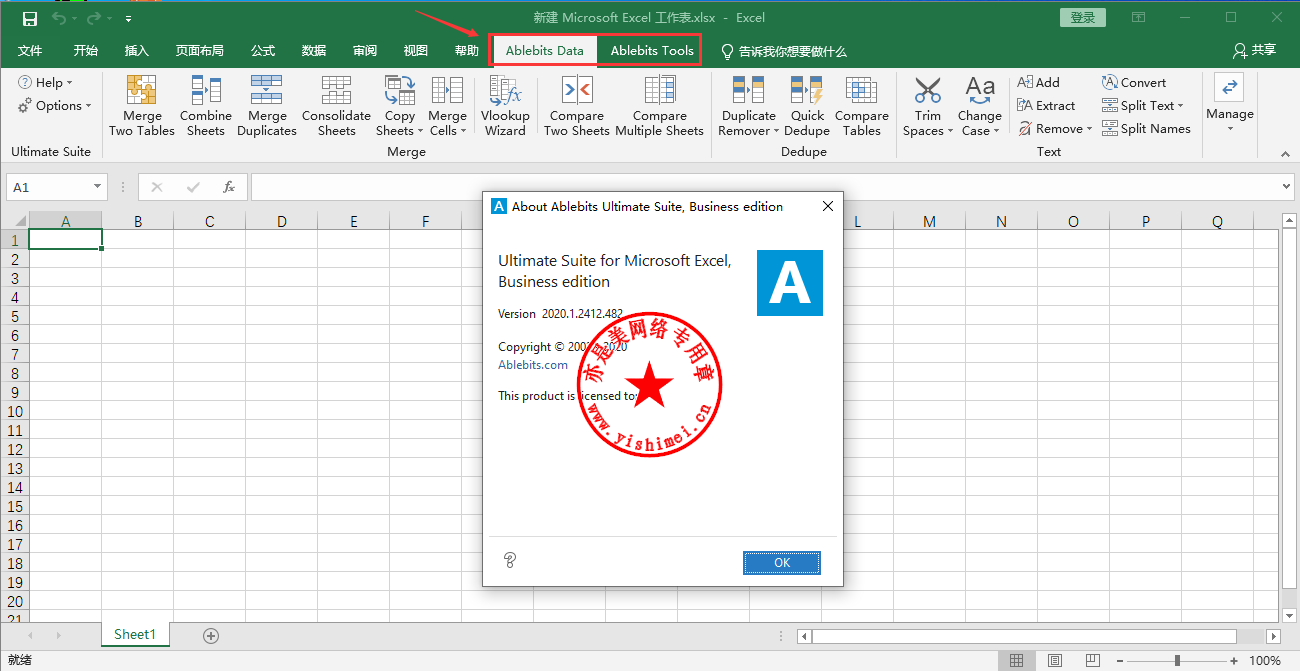Image resolution: width=1300 pixels, height=671 pixels.
Task: Switch to Page Layout view in status bar
Action: click(x=1055, y=660)
